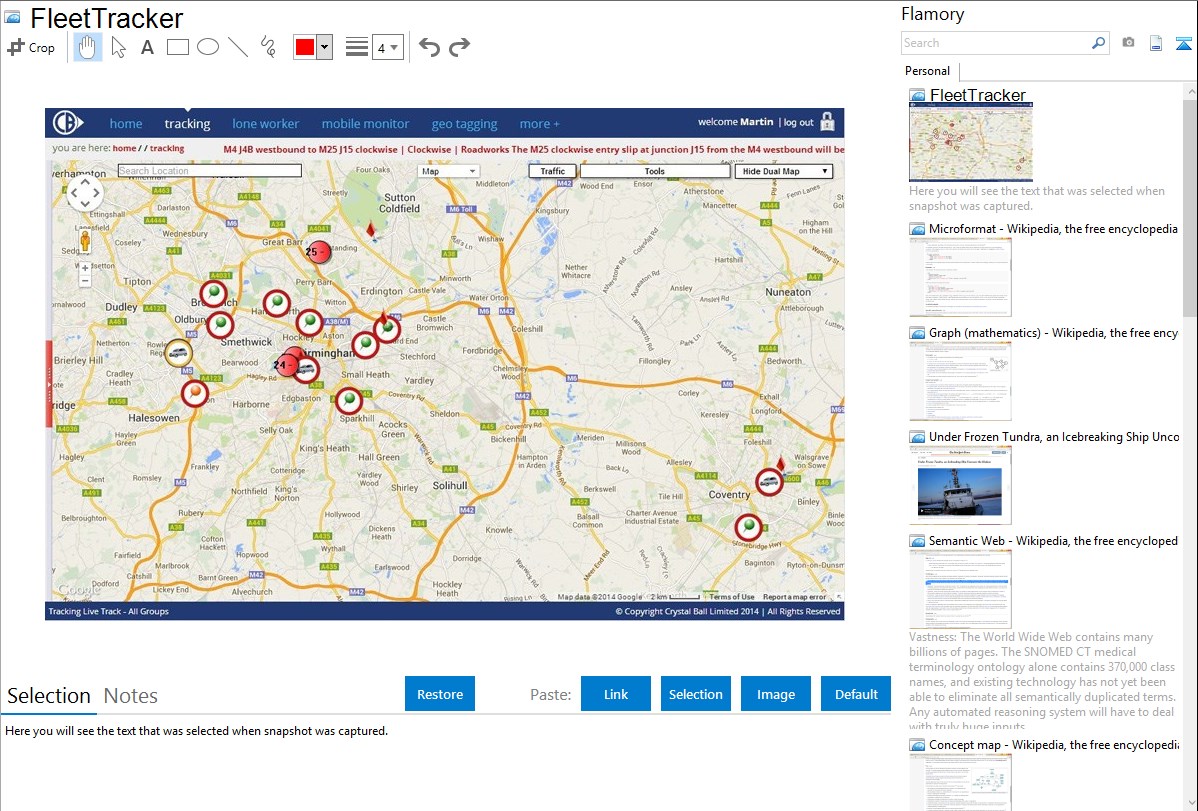Click the Report a map error link
1198x811 pixels.
click(795, 597)
